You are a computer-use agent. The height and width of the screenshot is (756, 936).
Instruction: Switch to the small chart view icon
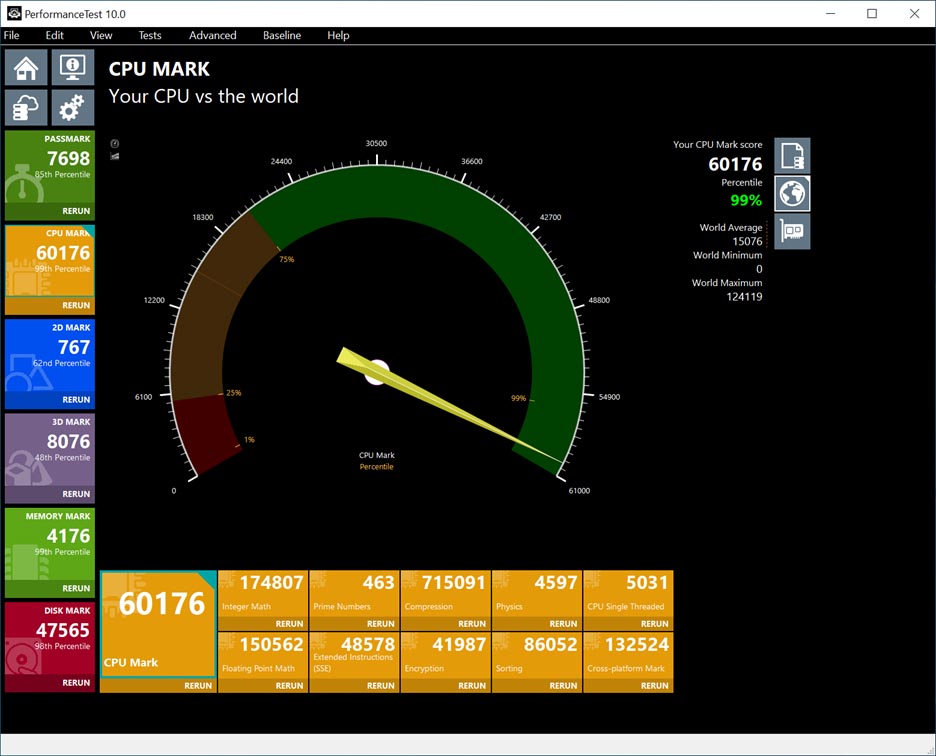click(115, 156)
